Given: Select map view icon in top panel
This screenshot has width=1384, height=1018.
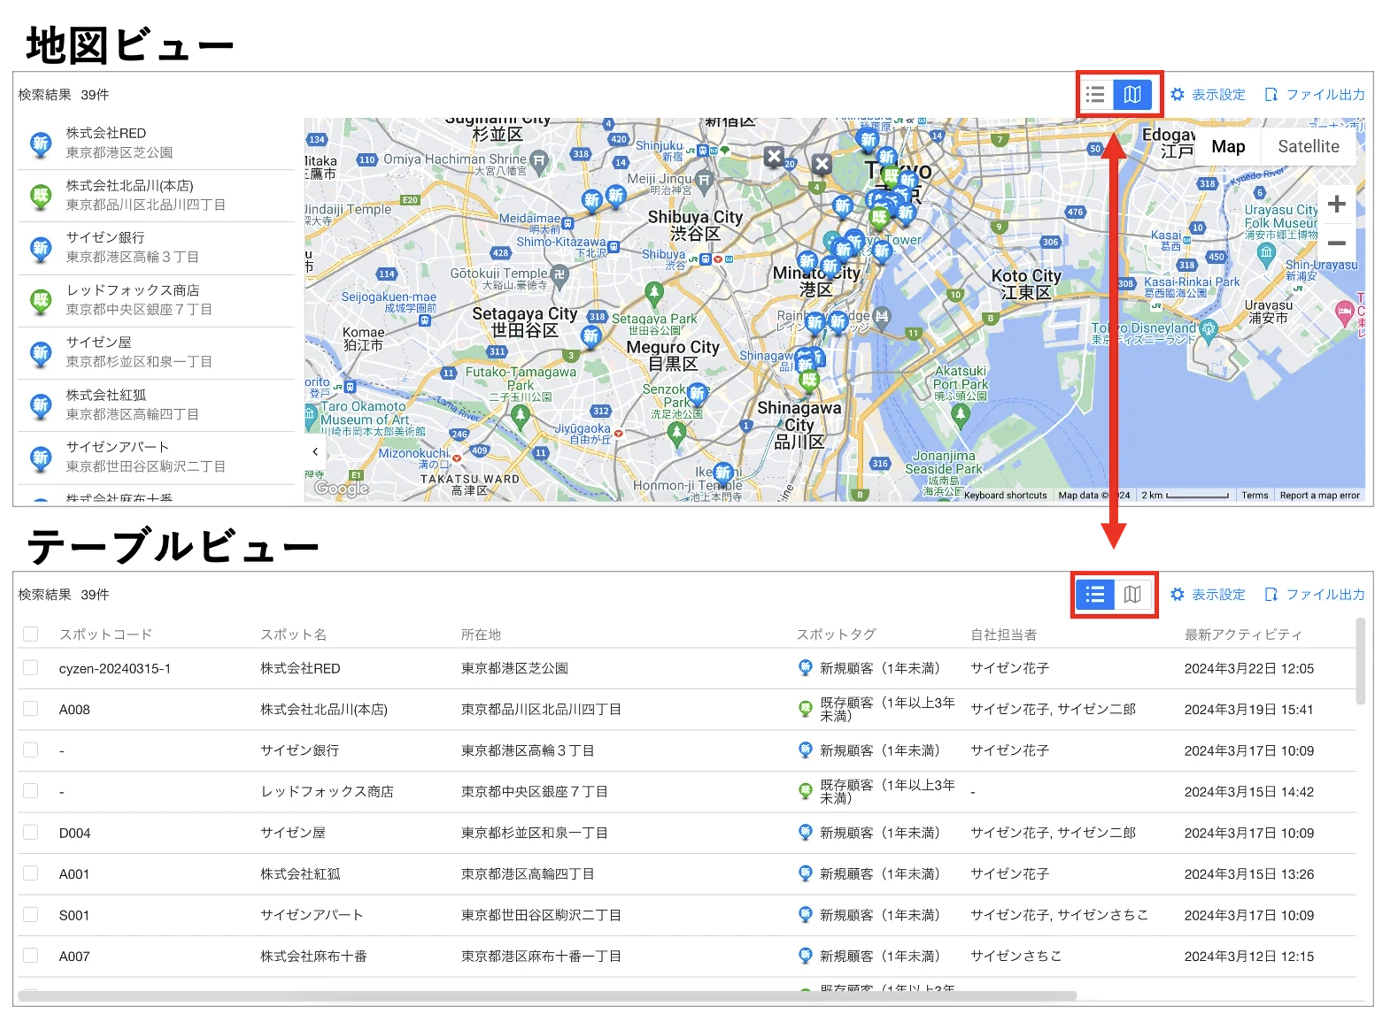Looking at the screenshot, I should [1132, 95].
